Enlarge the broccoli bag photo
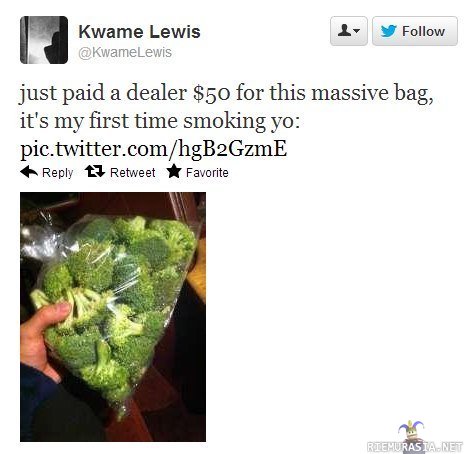Viewport: 465px width, 454px height. [113, 317]
